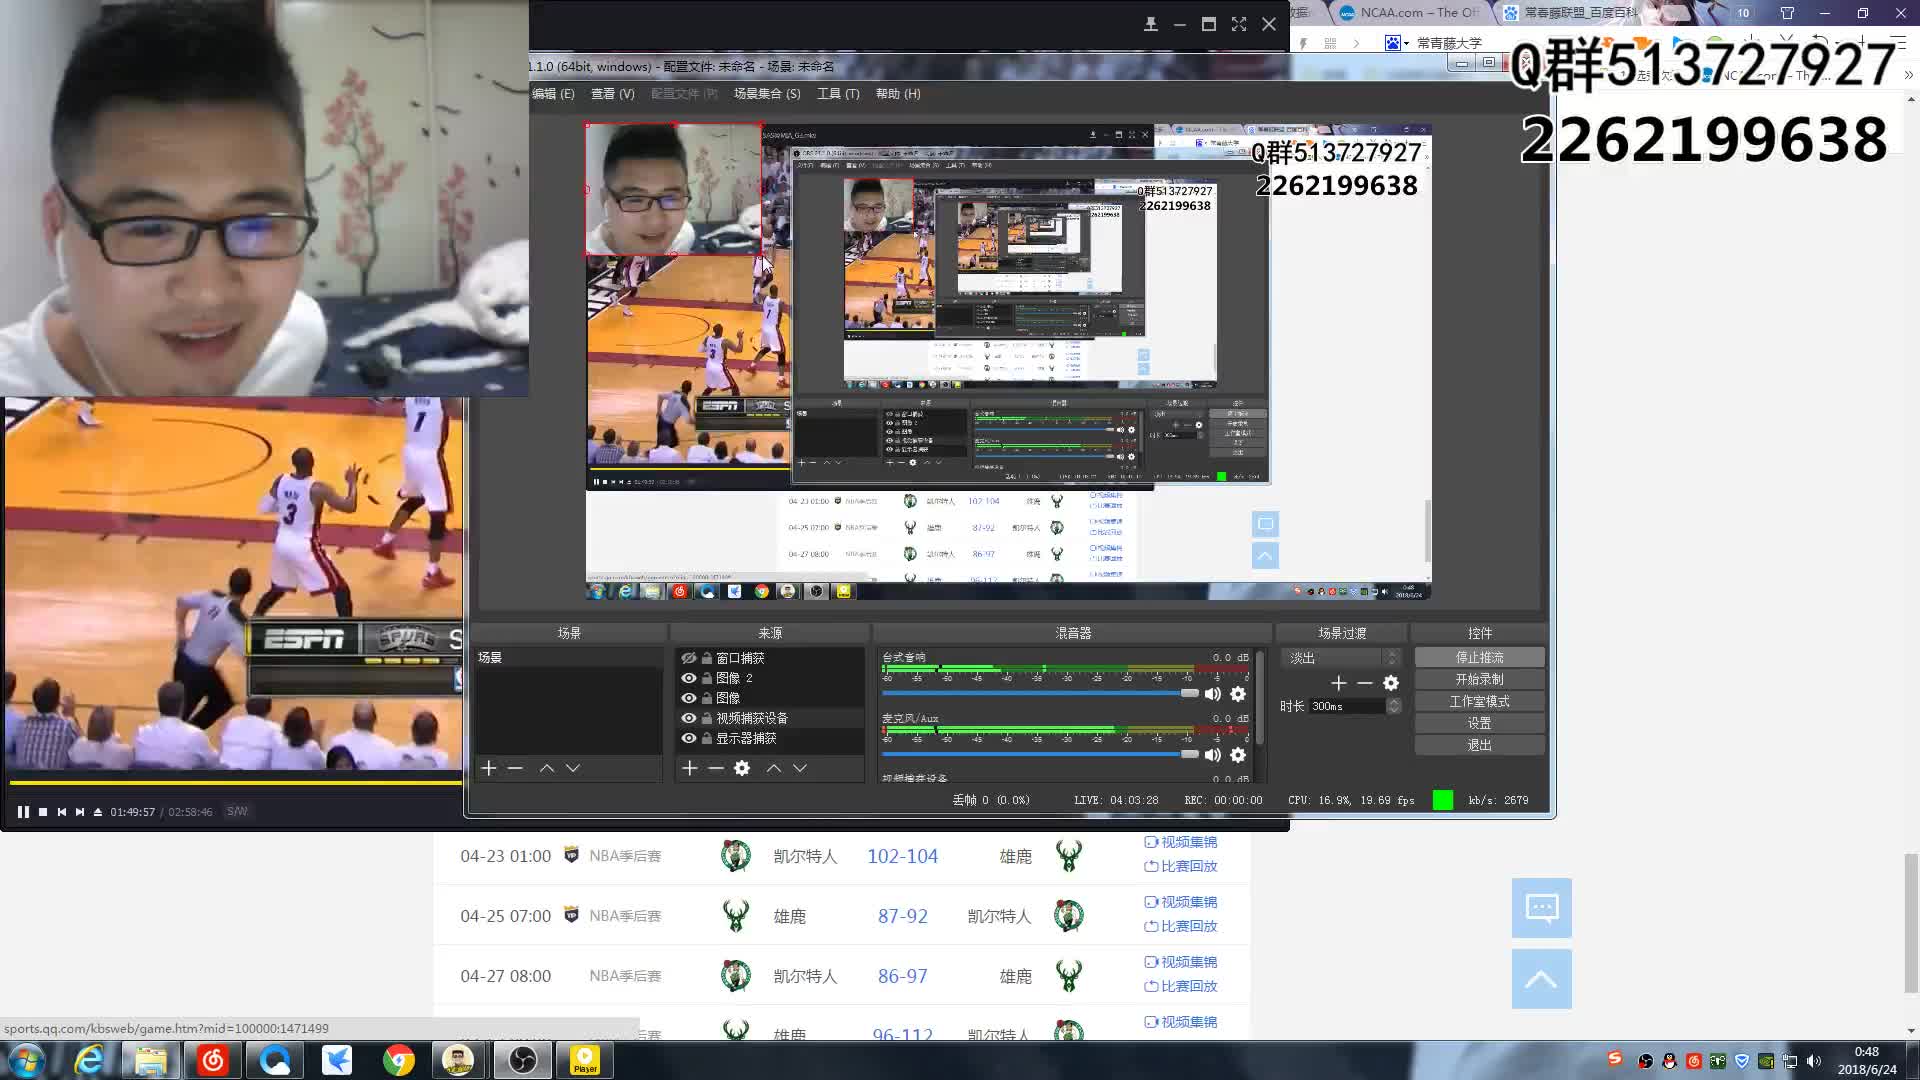Hide the 视频捕获设备 source

click(x=688, y=718)
